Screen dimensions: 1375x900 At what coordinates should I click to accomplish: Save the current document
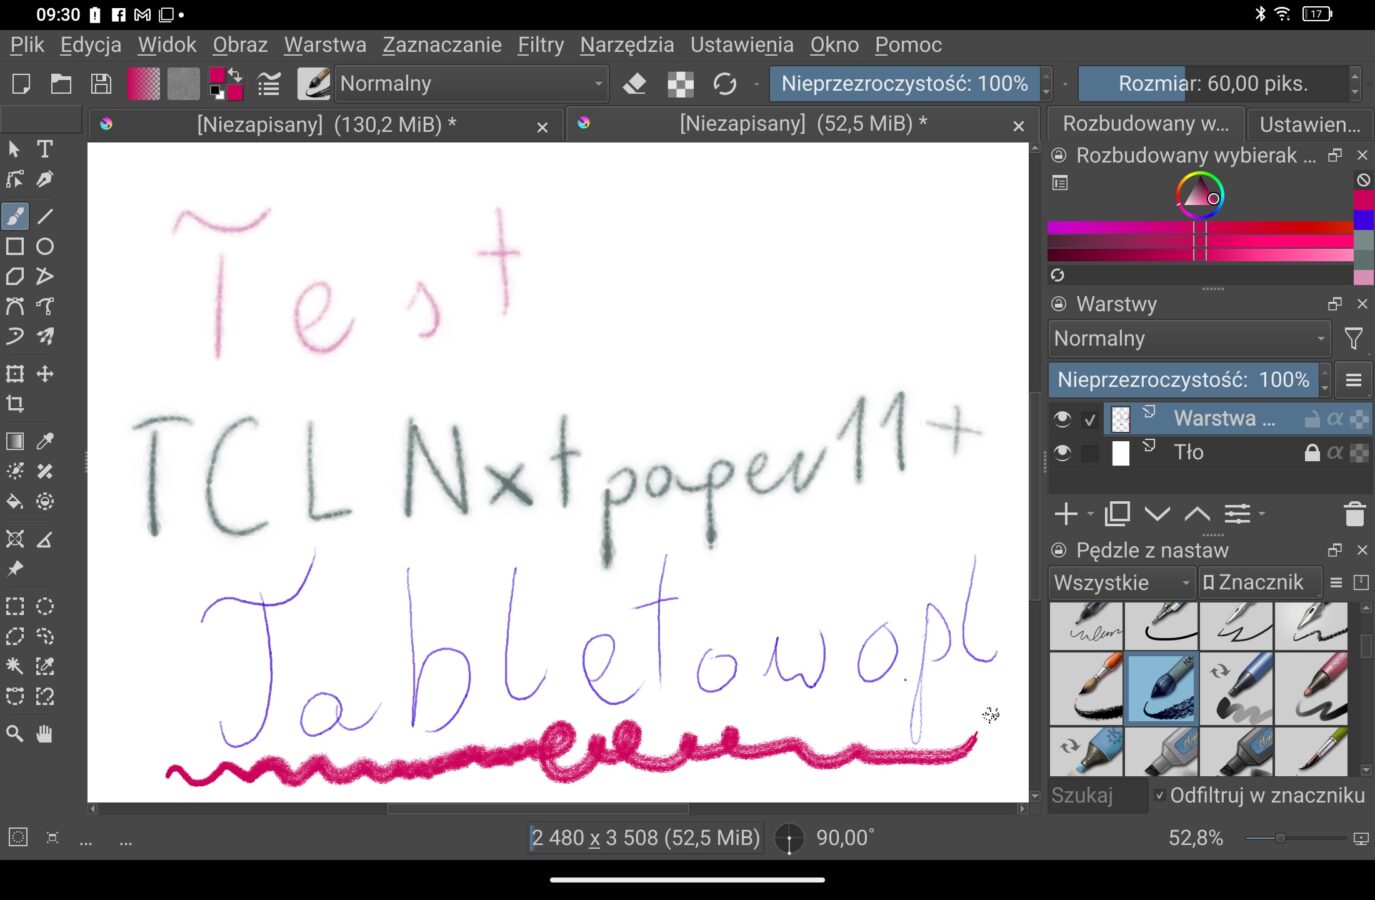pos(101,84)
